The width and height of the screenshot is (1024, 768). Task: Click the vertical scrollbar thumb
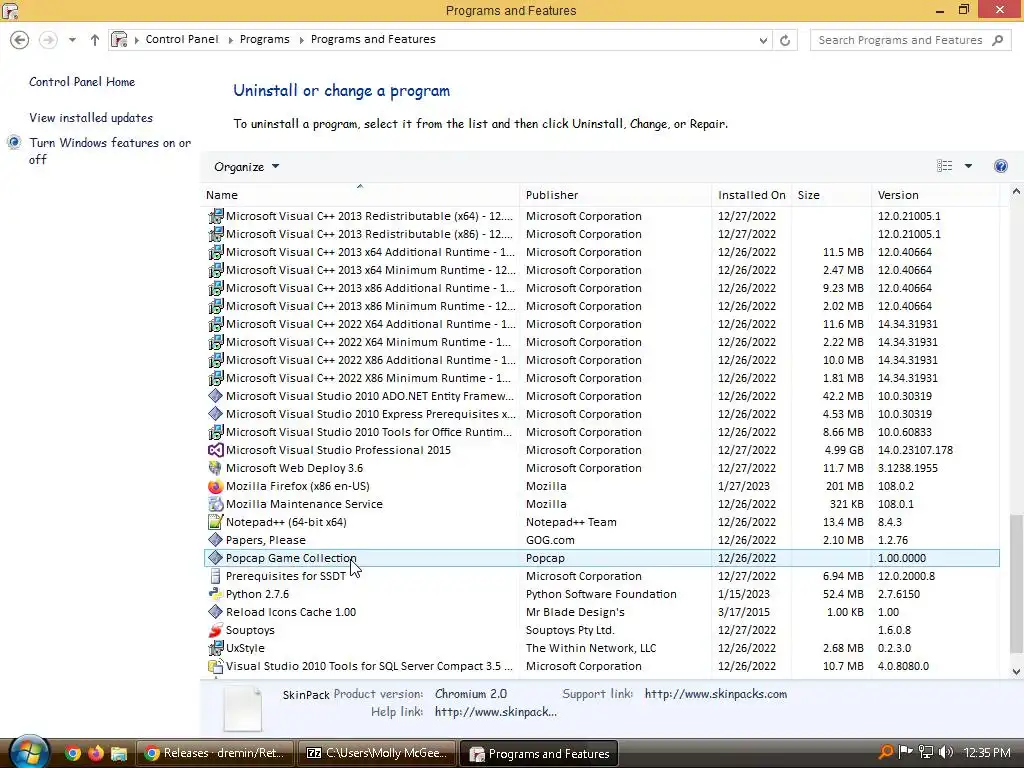(x=1016, y=583)
